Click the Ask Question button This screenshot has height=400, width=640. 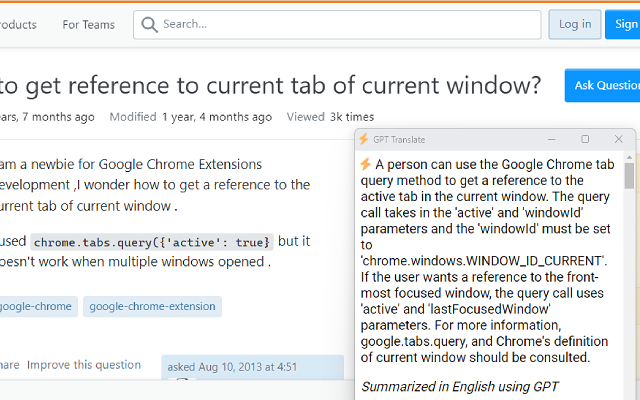point(603,85)
